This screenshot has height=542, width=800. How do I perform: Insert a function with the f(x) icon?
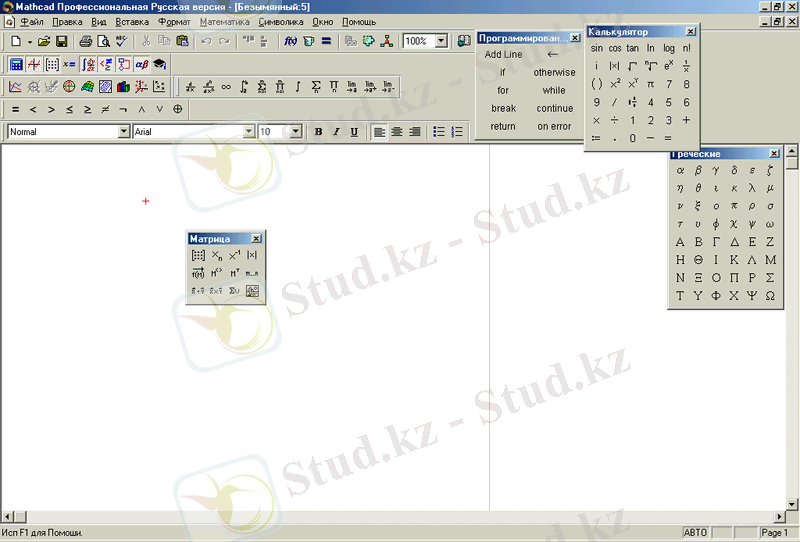290,41
